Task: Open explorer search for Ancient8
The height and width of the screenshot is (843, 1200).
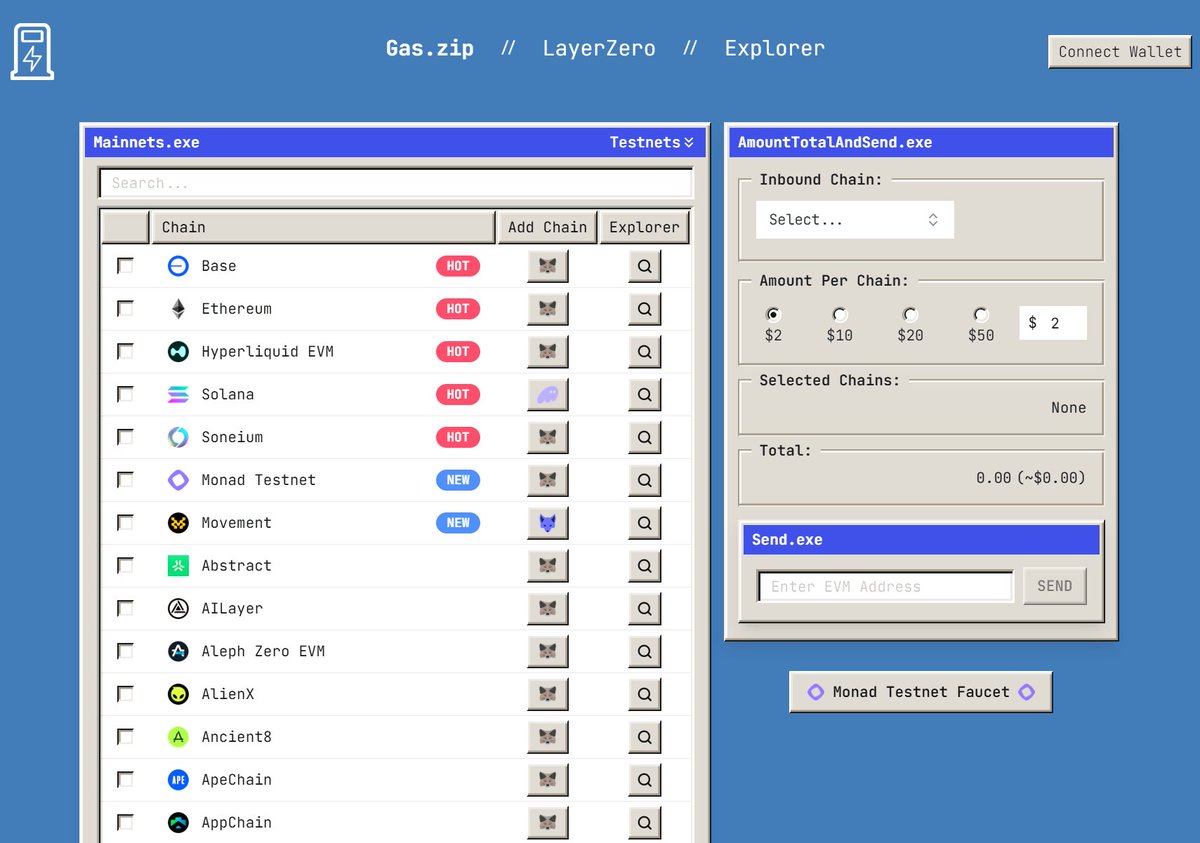Action: coord(645,737)
